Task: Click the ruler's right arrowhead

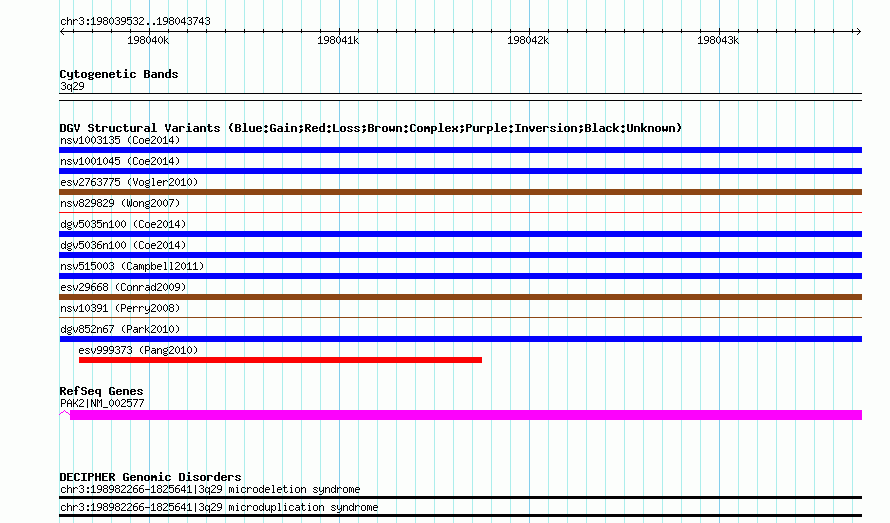Action: click(858, 32)
